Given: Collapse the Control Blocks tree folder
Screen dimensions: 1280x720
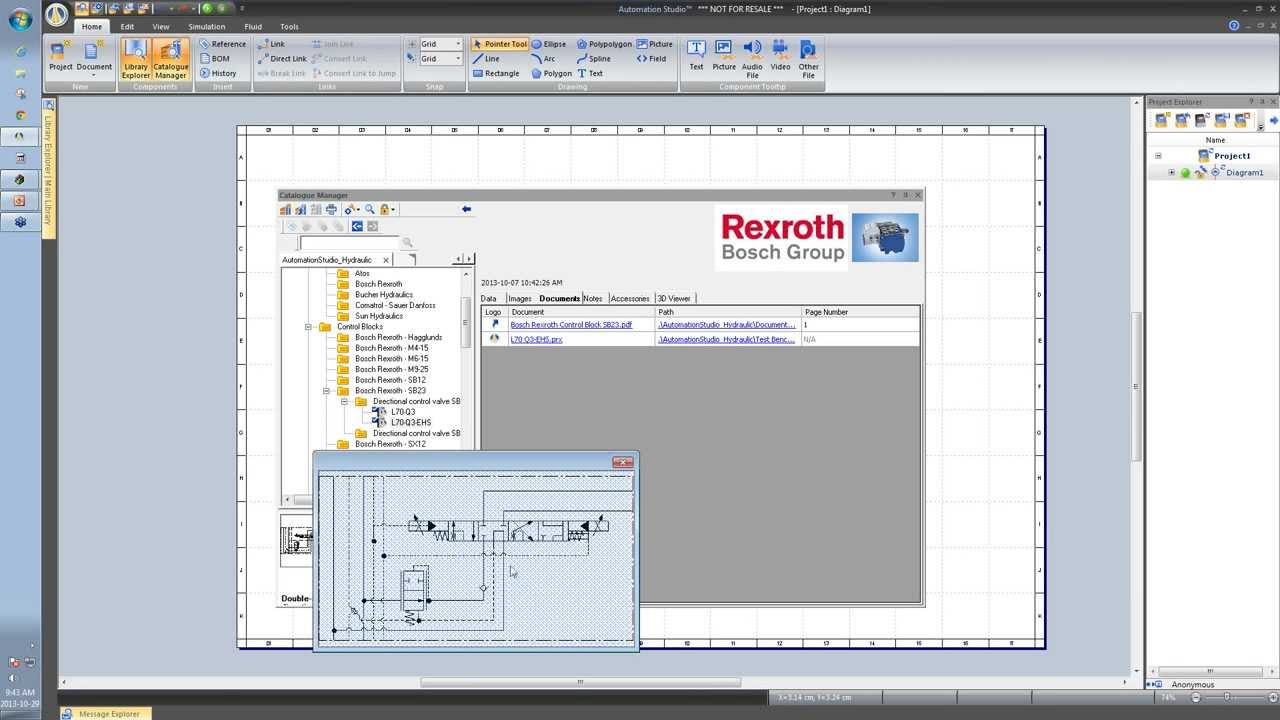Looking at the screenshot, I should 308,327.
